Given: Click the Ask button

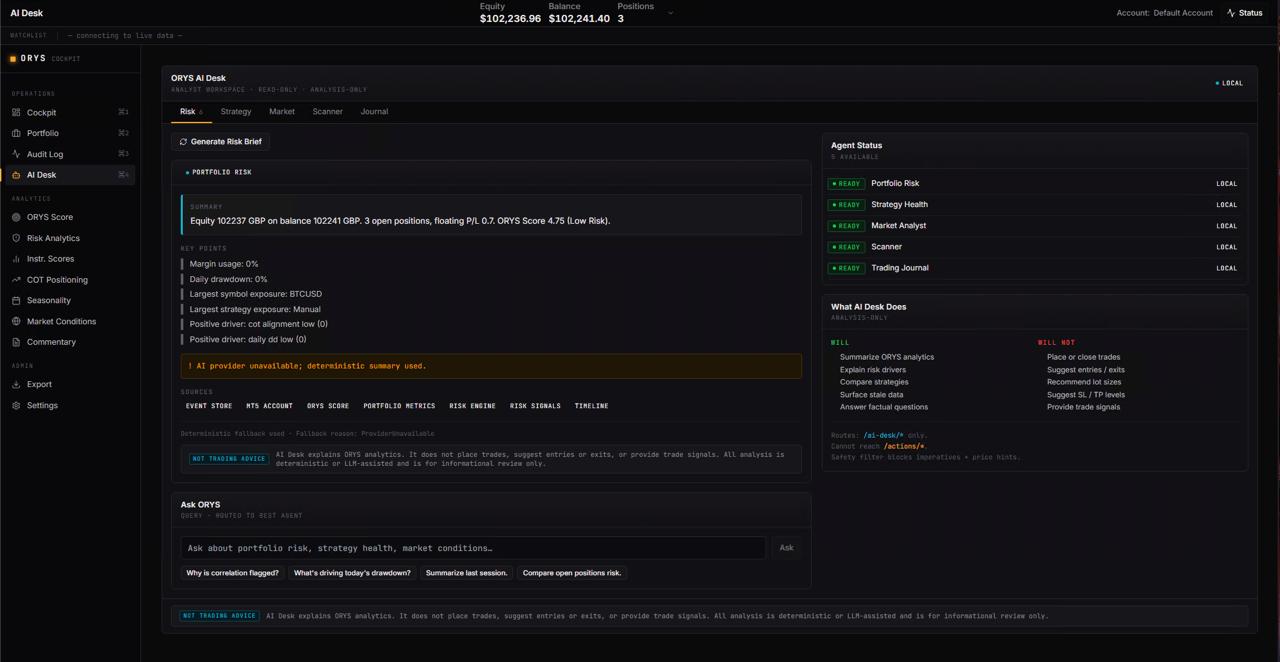Looking at the screenshot, I should [786, 548].
